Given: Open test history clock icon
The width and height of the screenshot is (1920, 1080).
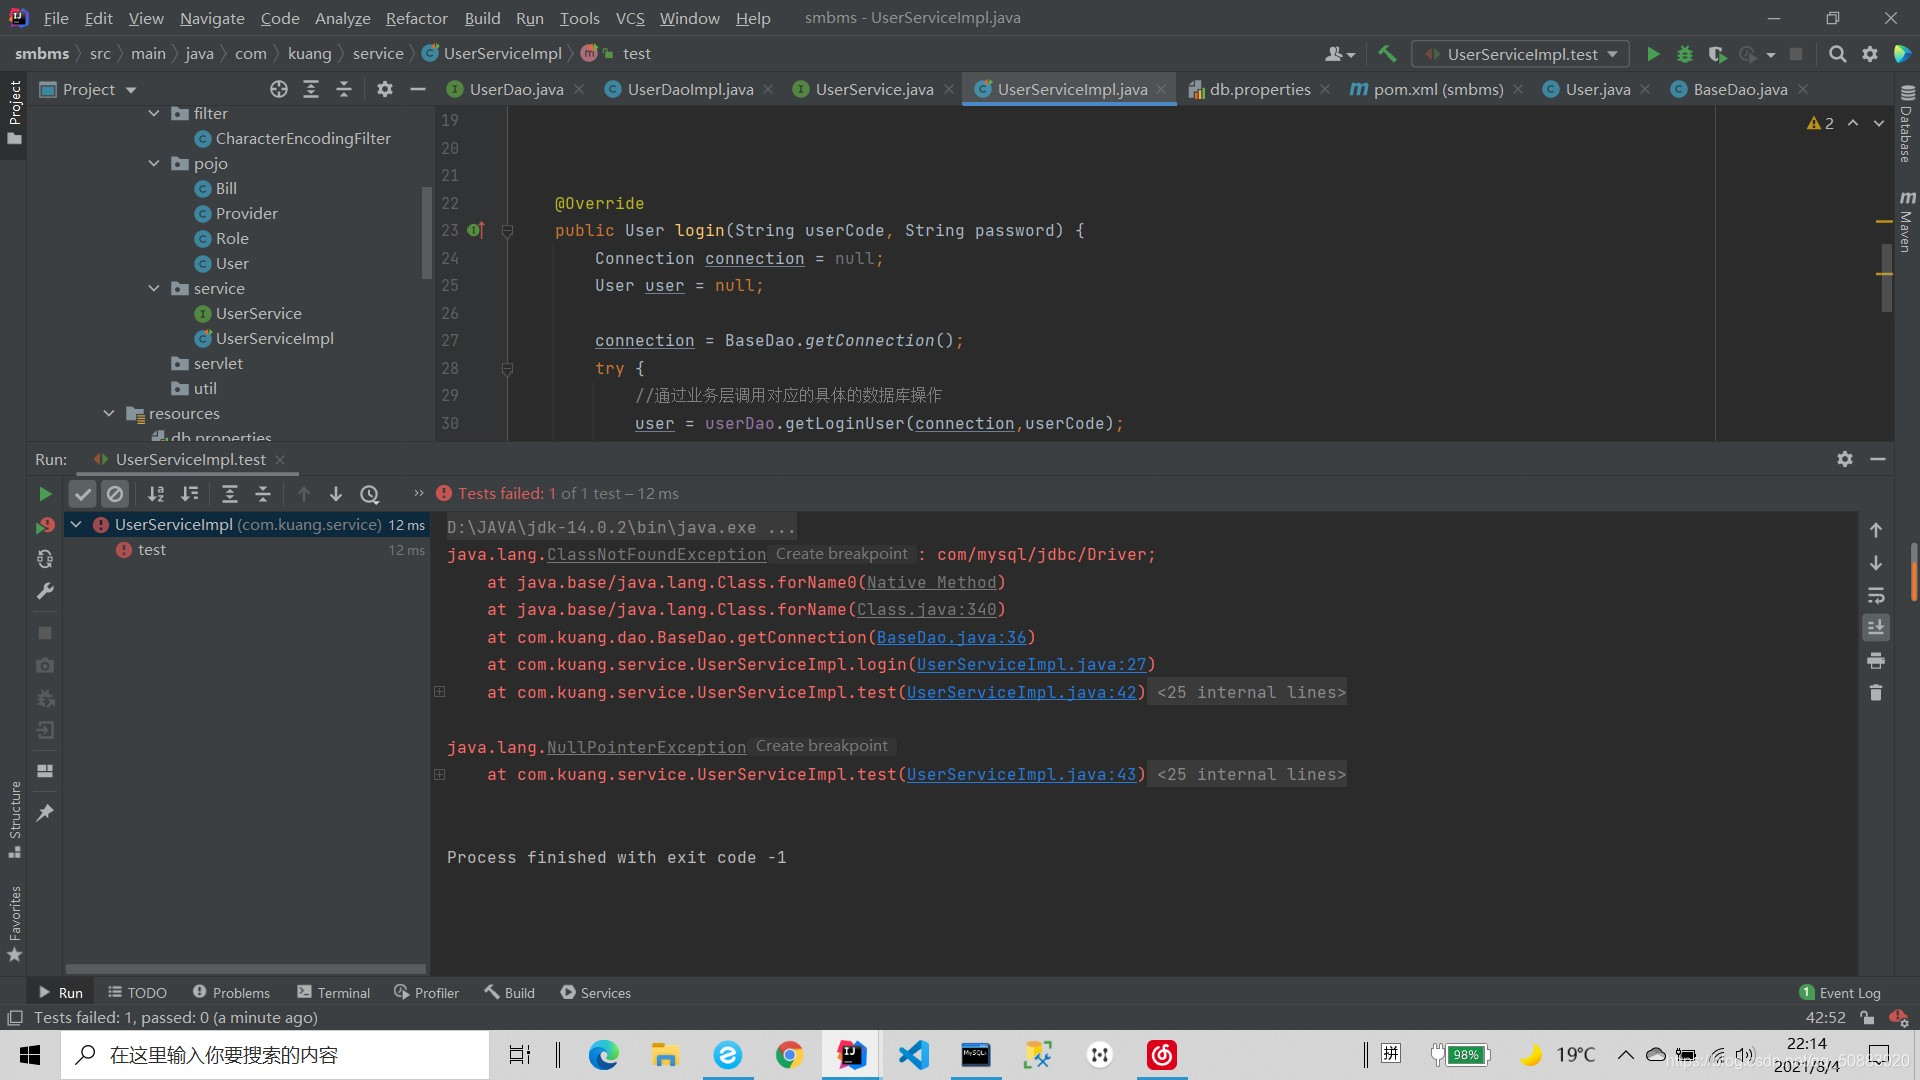Looking at the screenshot, I should [369, 494].
